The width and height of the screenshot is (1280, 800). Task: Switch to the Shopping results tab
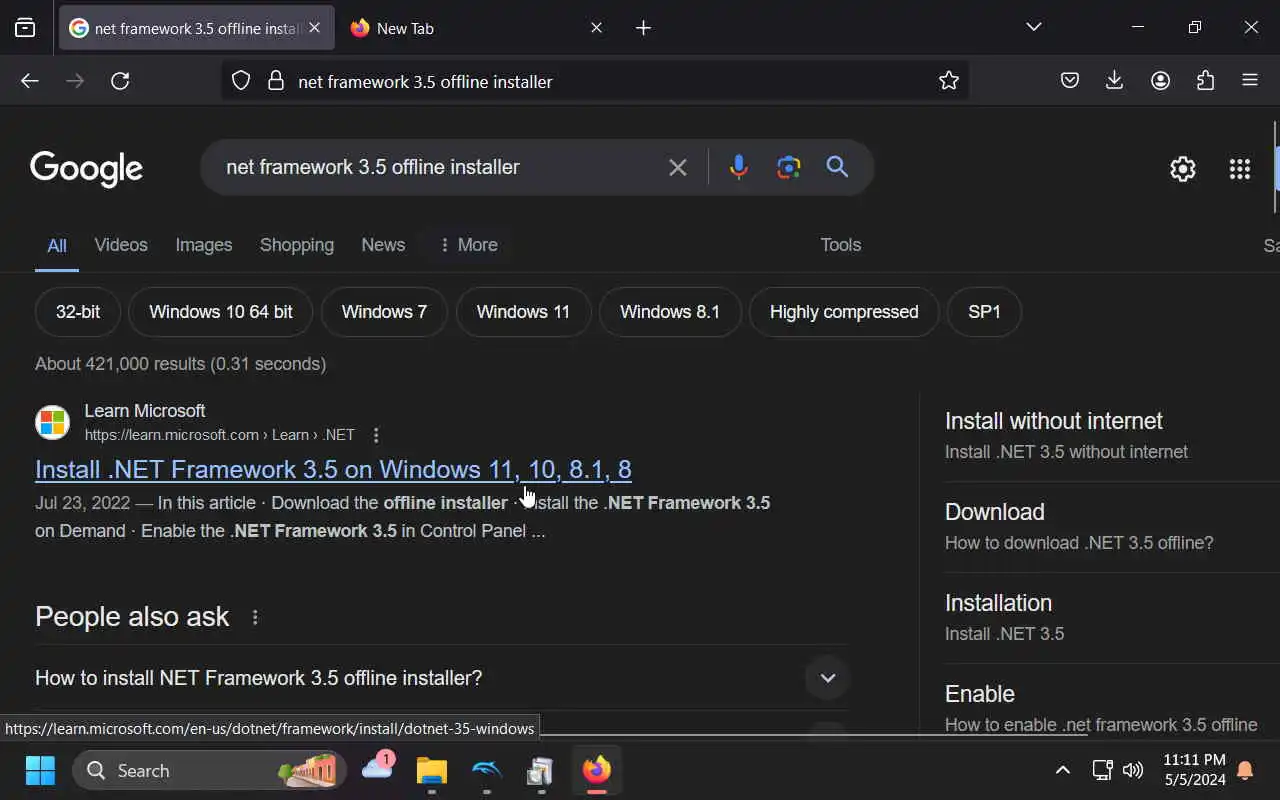pyautogui.click(x=297, y=245)
